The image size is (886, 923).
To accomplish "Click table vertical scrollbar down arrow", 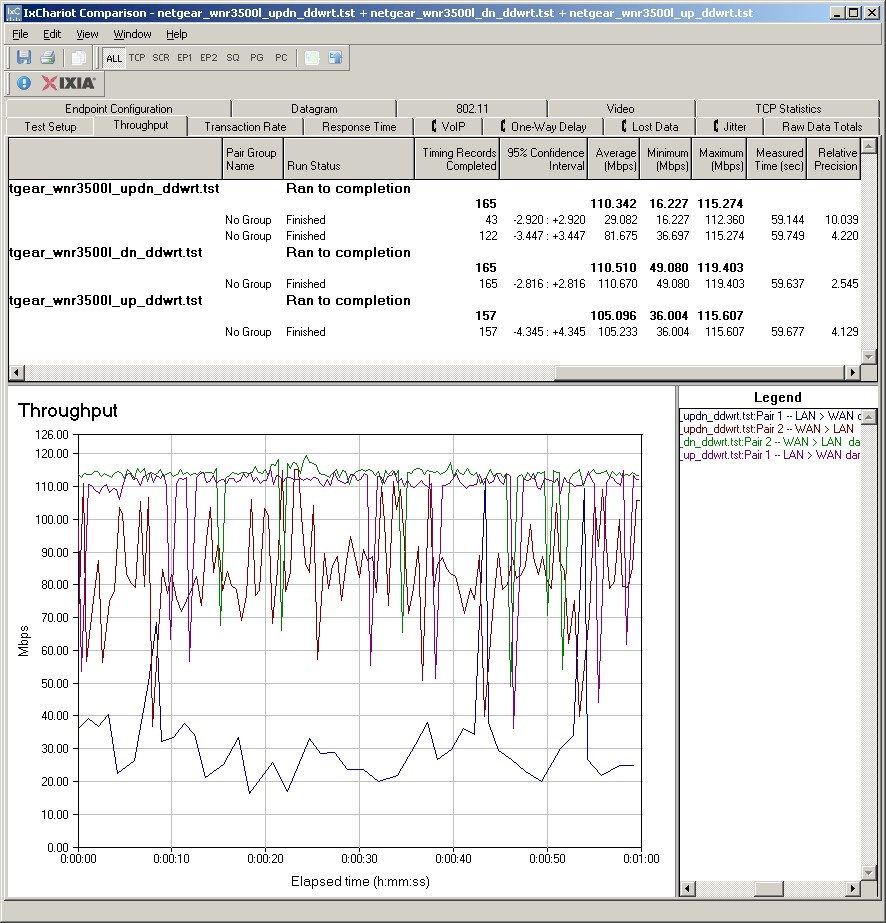I will 868,357.
